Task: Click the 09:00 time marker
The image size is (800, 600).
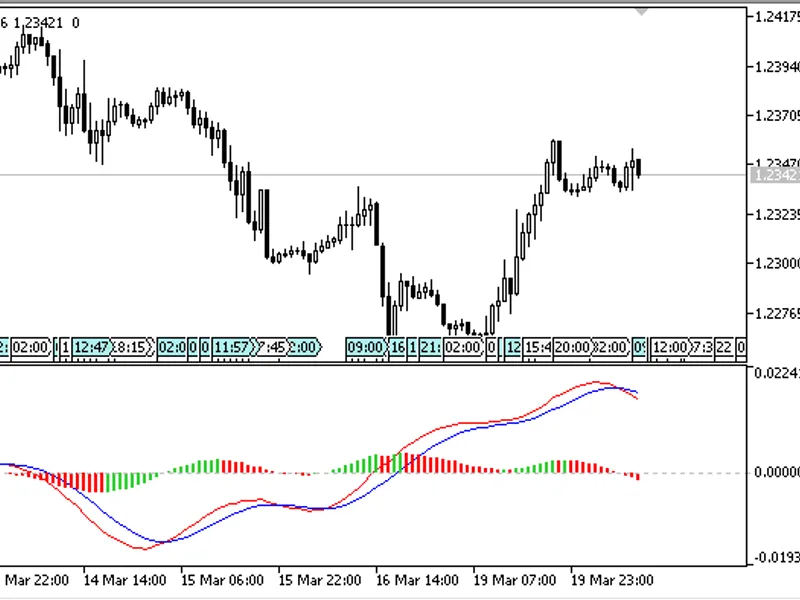Action: click(365, 347)
